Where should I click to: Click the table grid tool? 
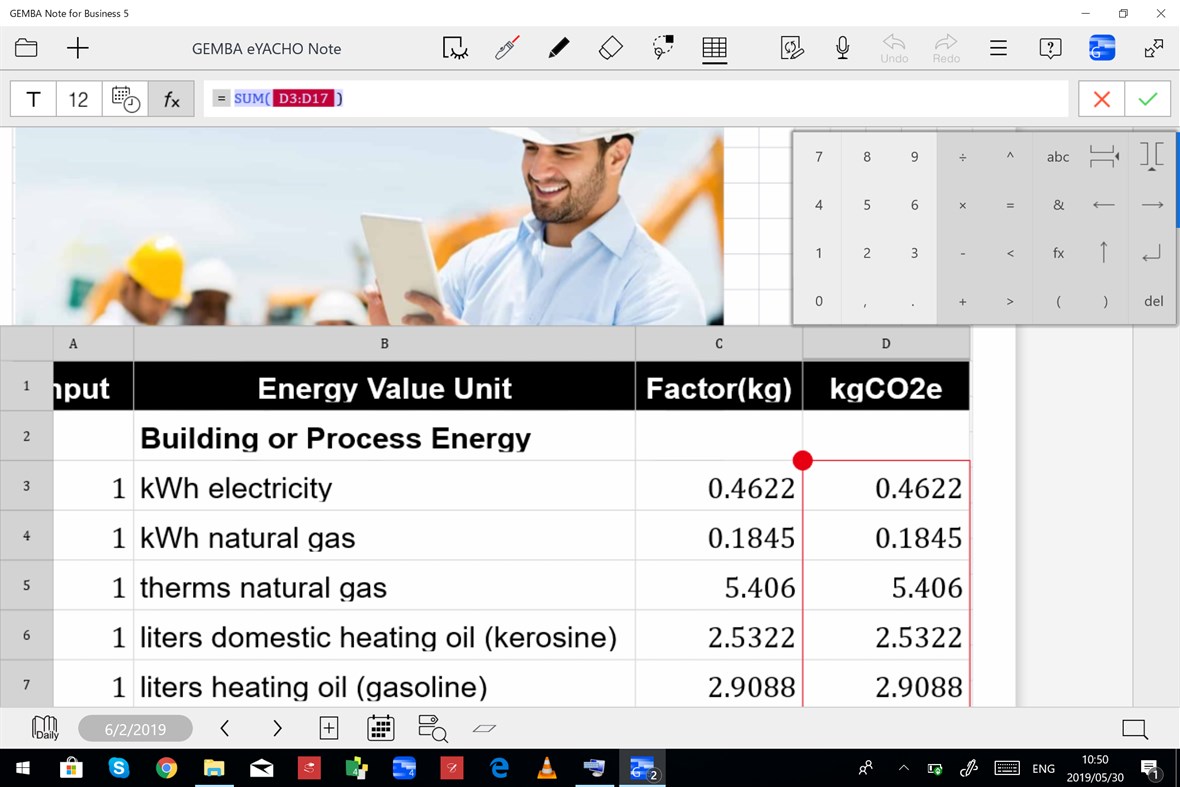point(714,48)
